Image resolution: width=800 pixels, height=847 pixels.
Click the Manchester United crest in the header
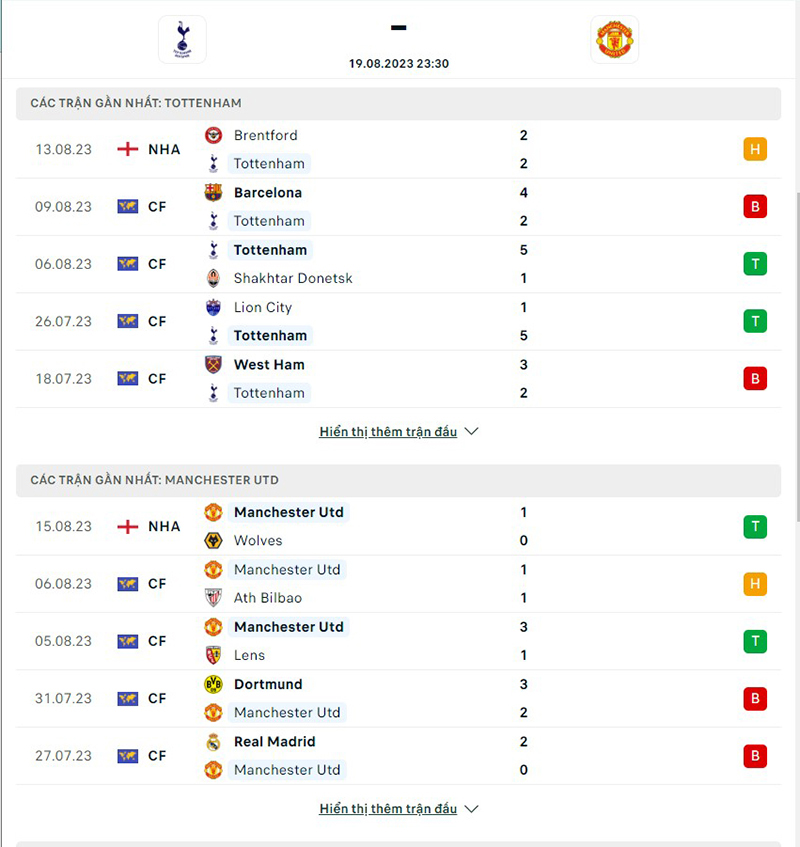[614, 39]
